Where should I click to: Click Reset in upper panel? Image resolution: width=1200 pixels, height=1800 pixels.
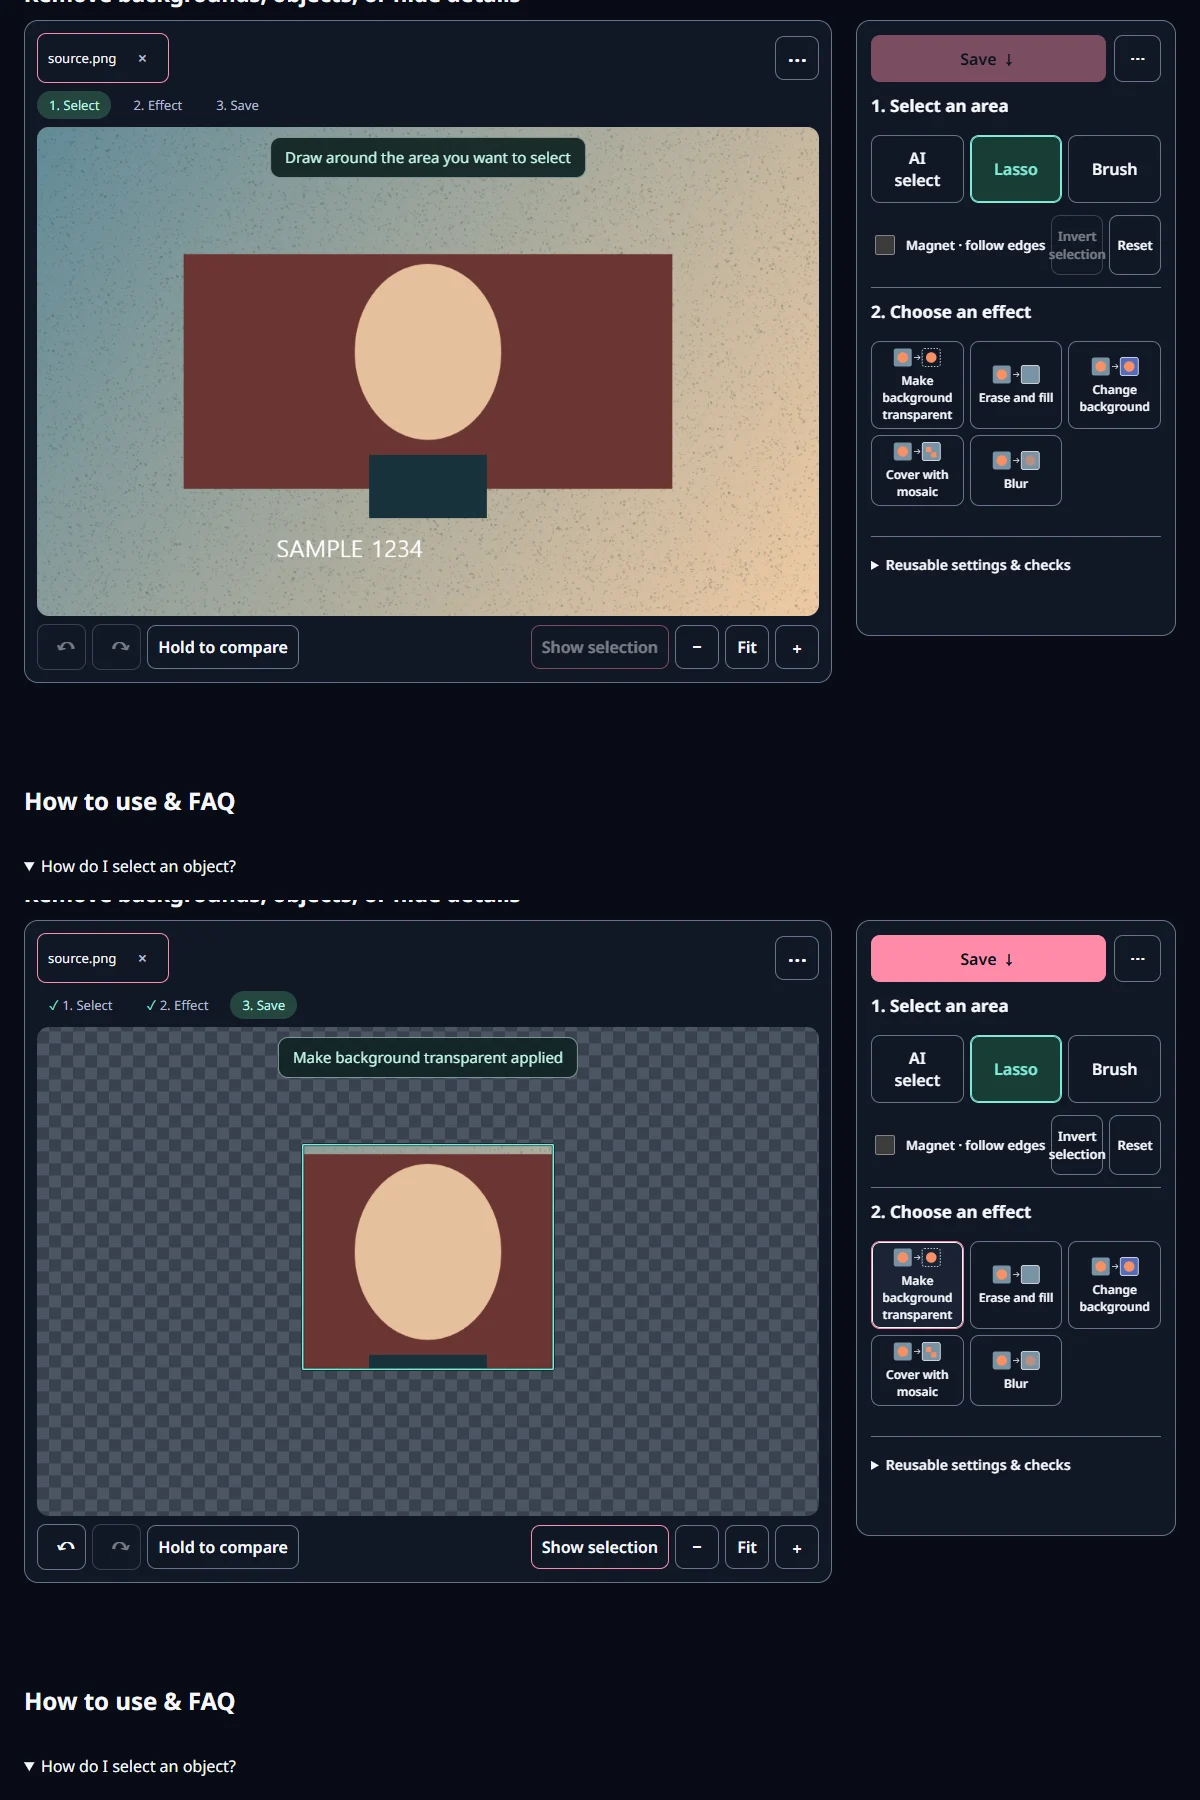pyautogui.click(x=1135, y=245)
